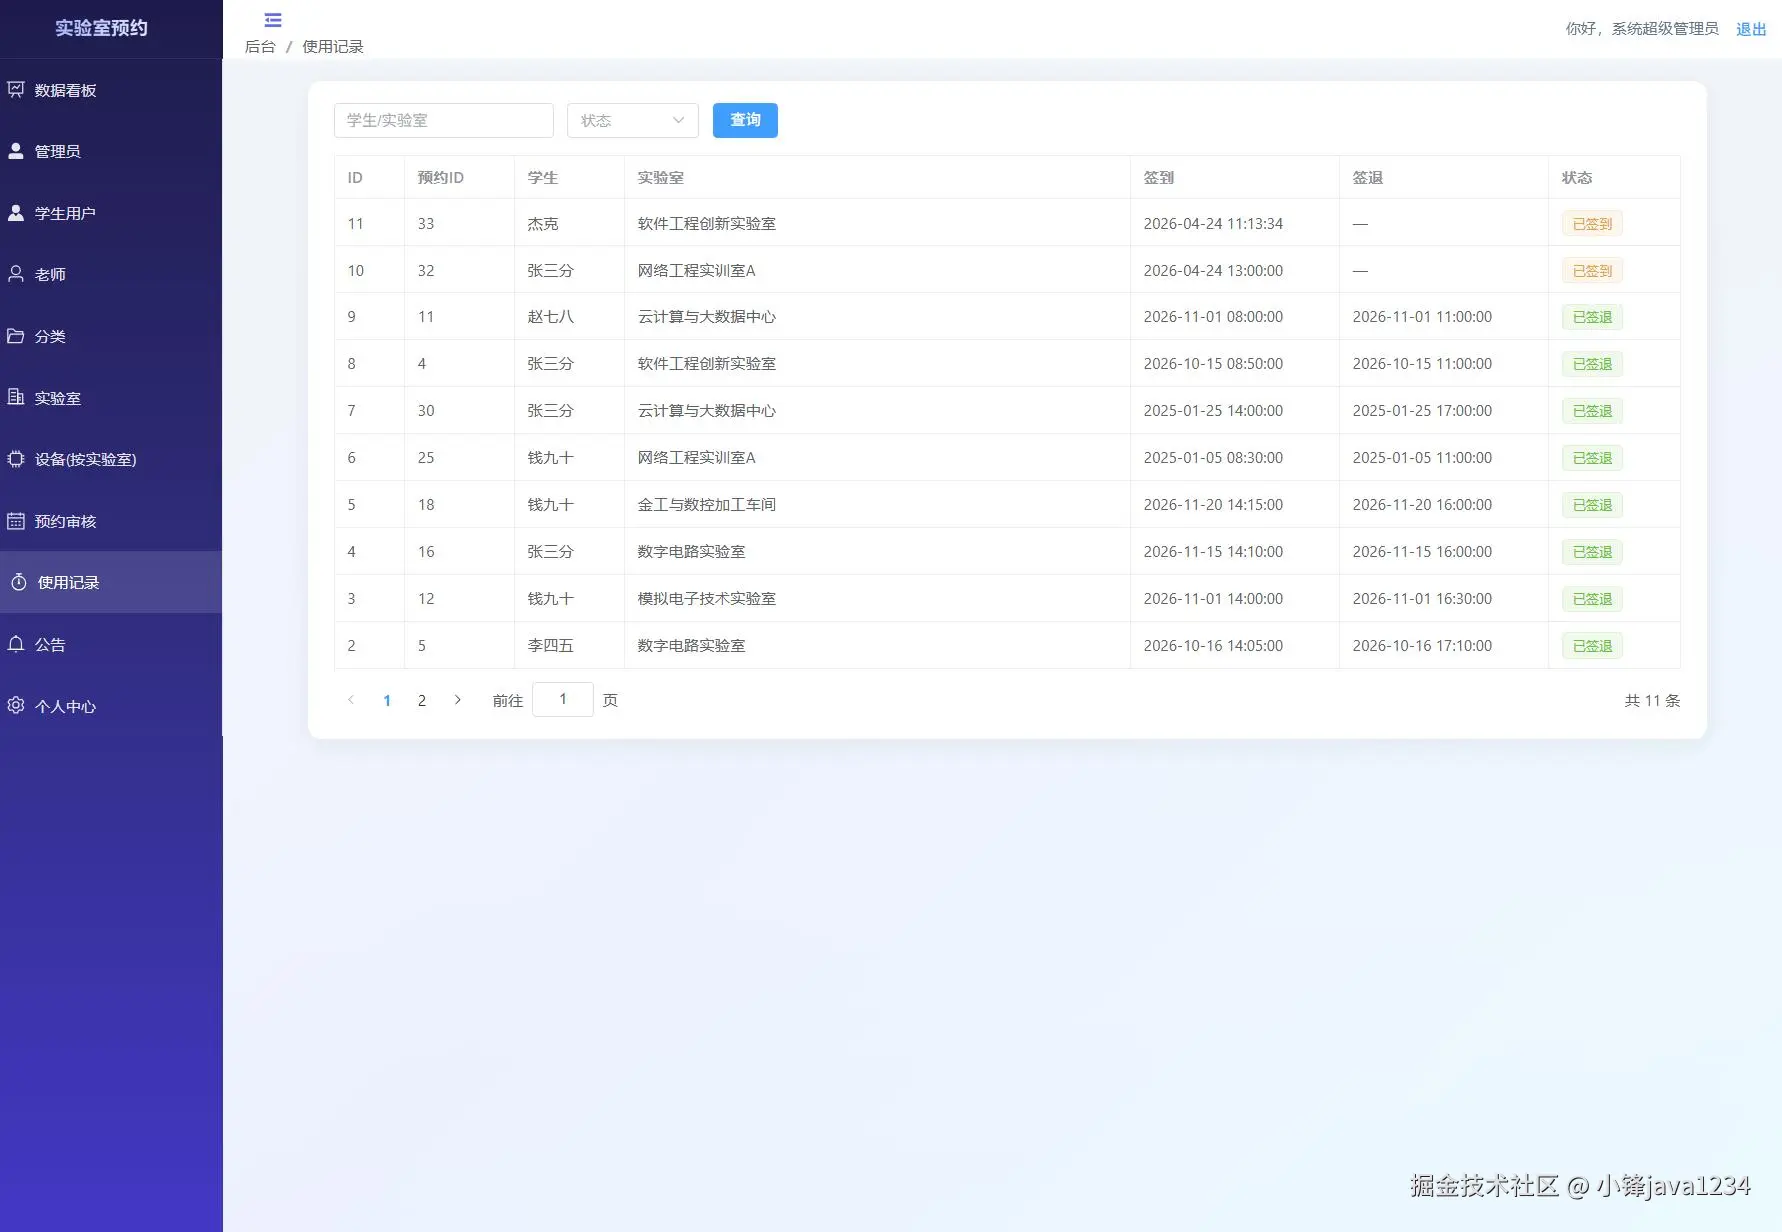Image resolution: width=1782 pixels, height=1232 pixels.
Task: Click sign-in time 2026-04-24 11:13:34
Action: click(x=1213, y=224)
